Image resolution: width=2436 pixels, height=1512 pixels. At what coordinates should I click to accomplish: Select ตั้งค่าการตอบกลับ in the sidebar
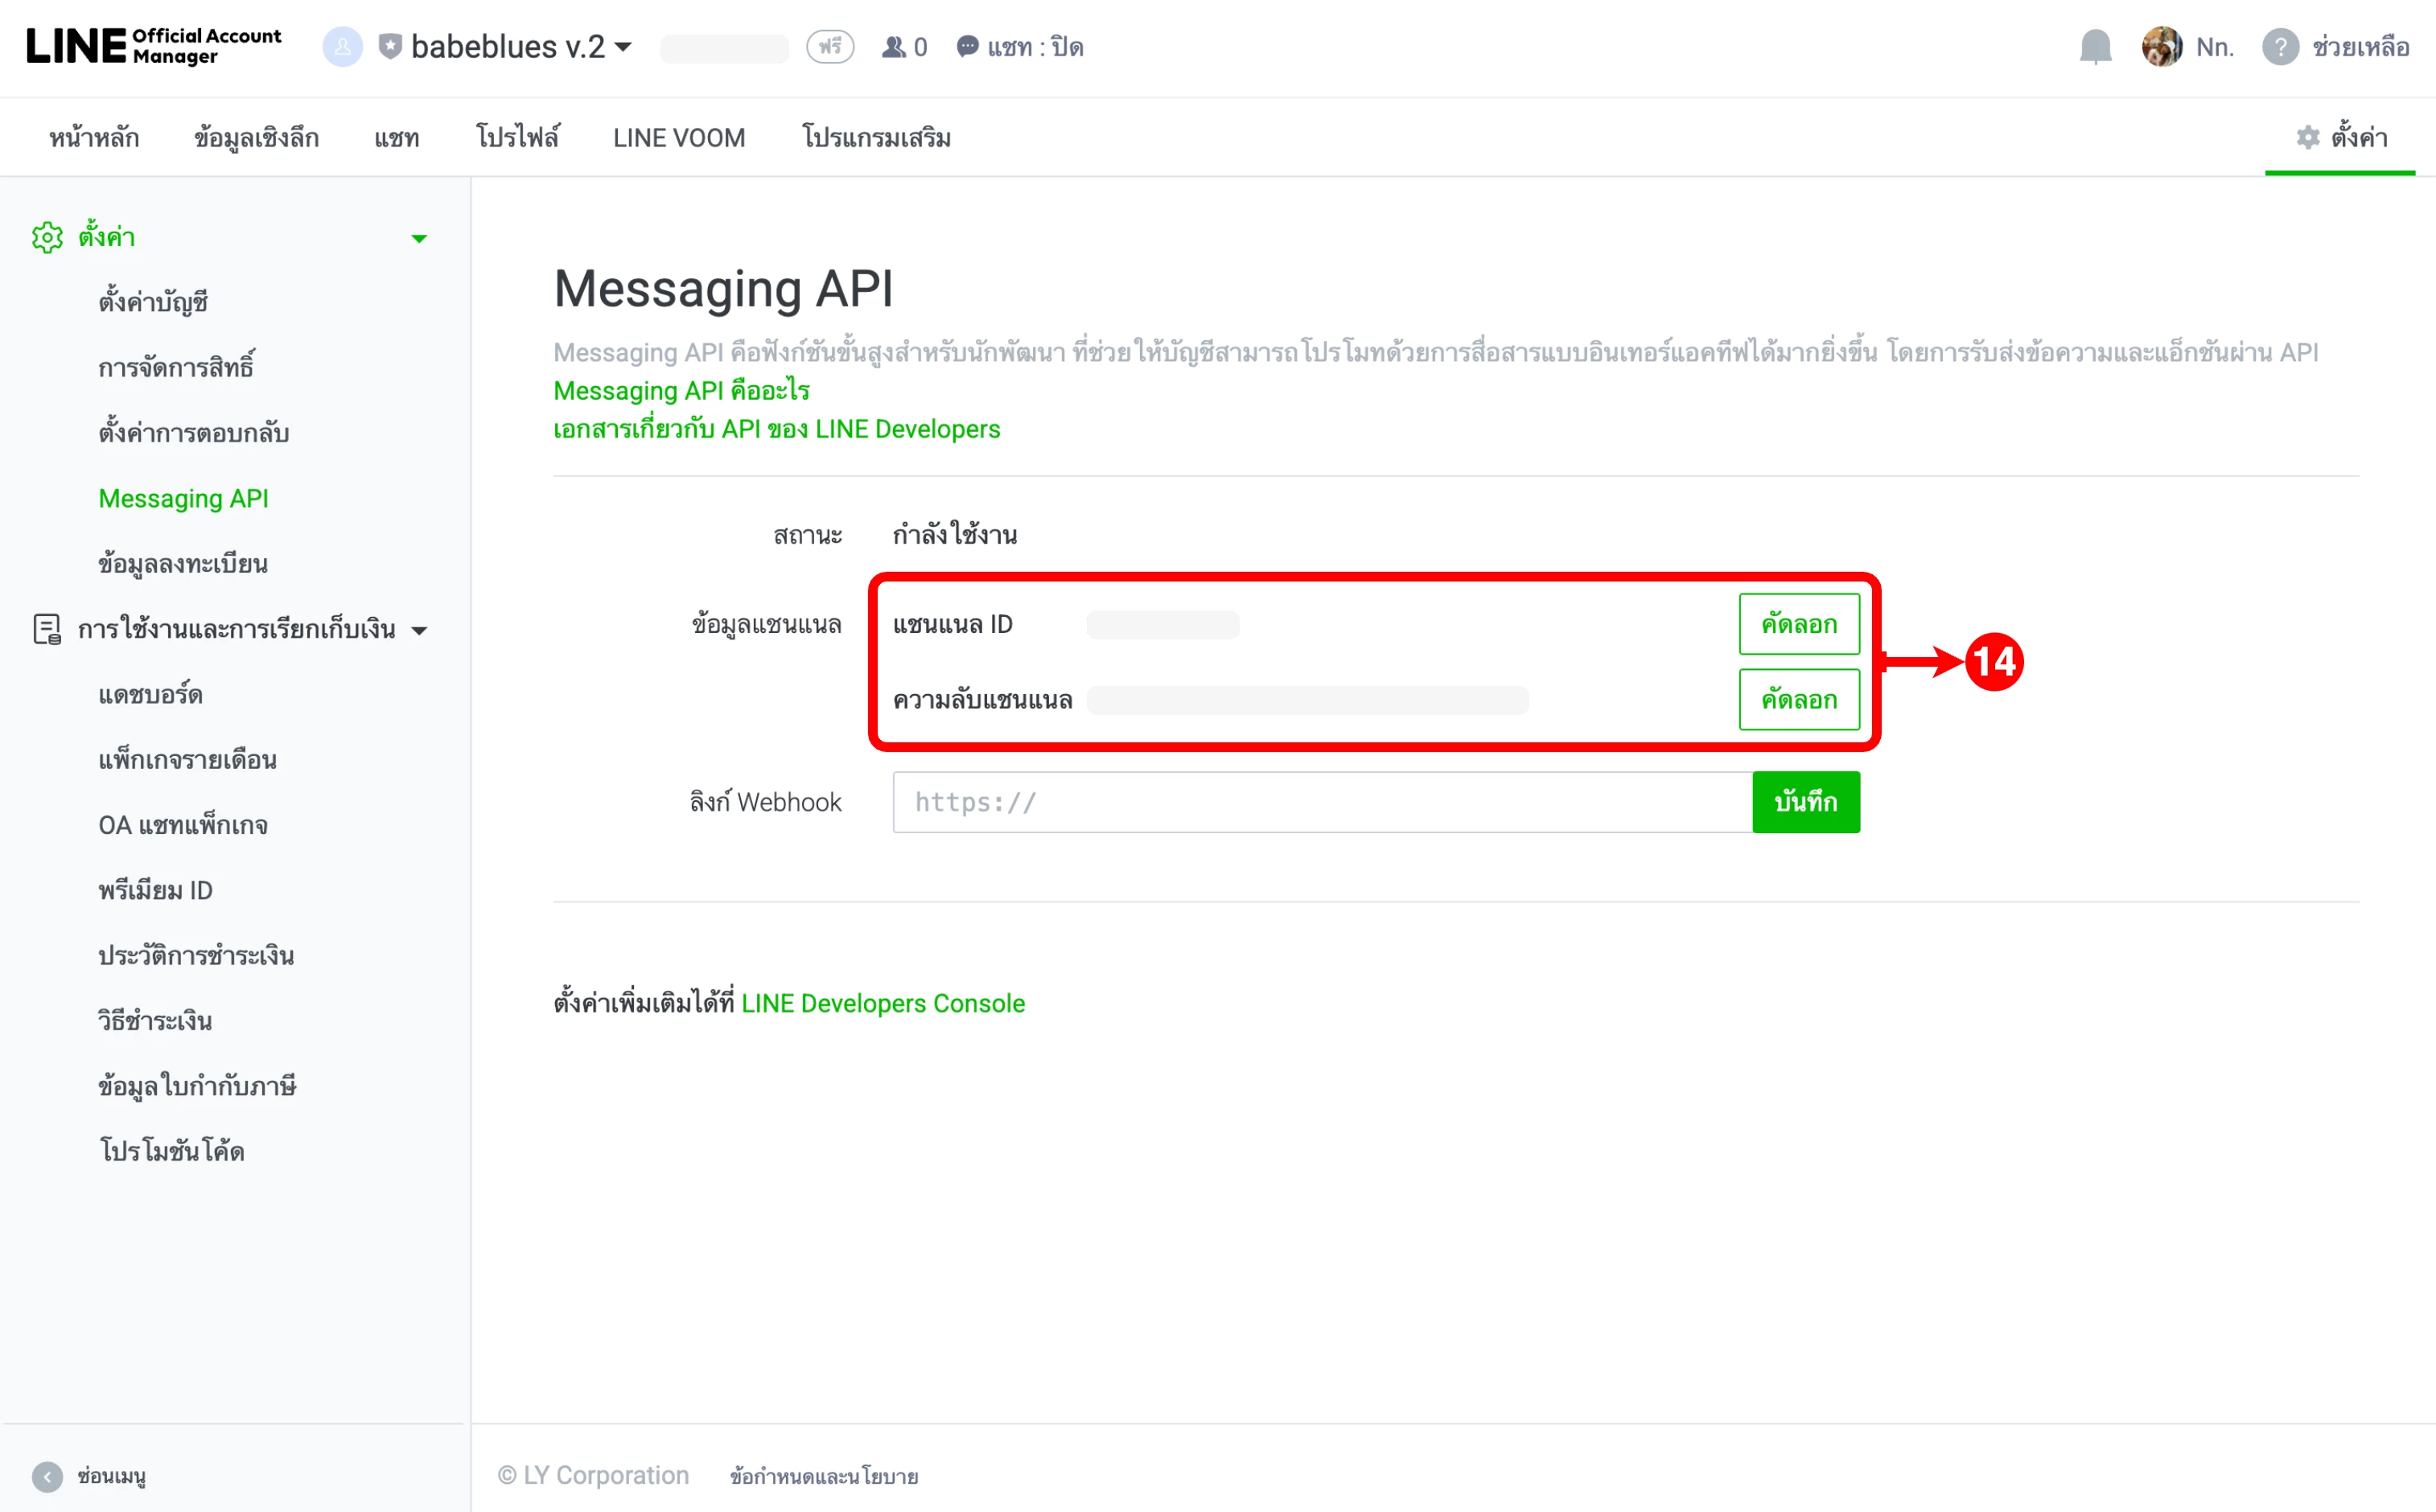(x=194, y=433)
